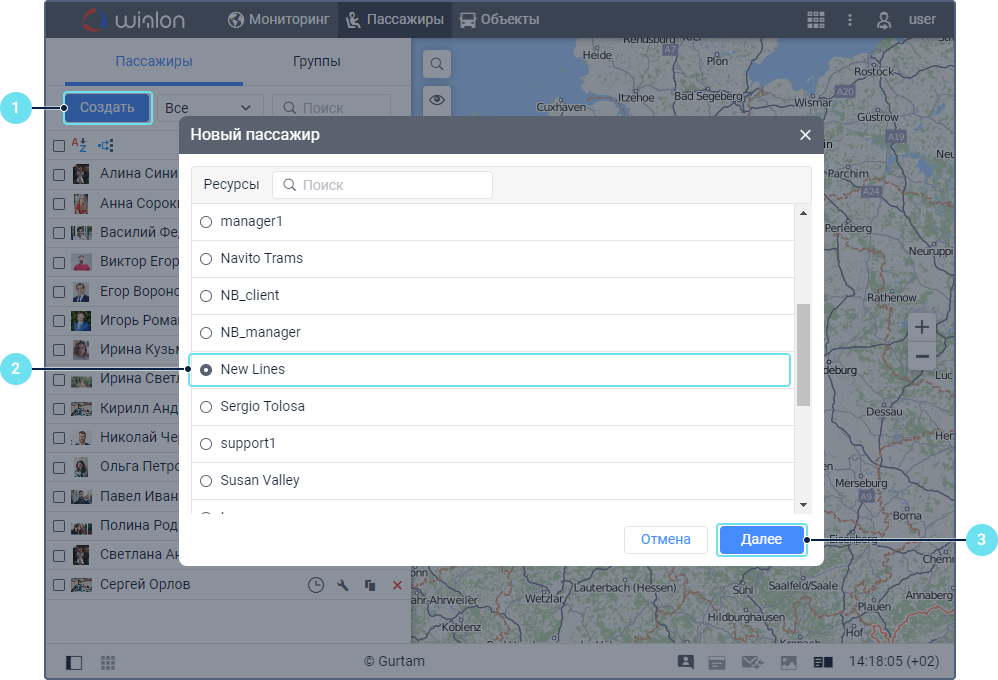
Task: Toggle the eye visibility icon on map
Action: pos(437,99)
